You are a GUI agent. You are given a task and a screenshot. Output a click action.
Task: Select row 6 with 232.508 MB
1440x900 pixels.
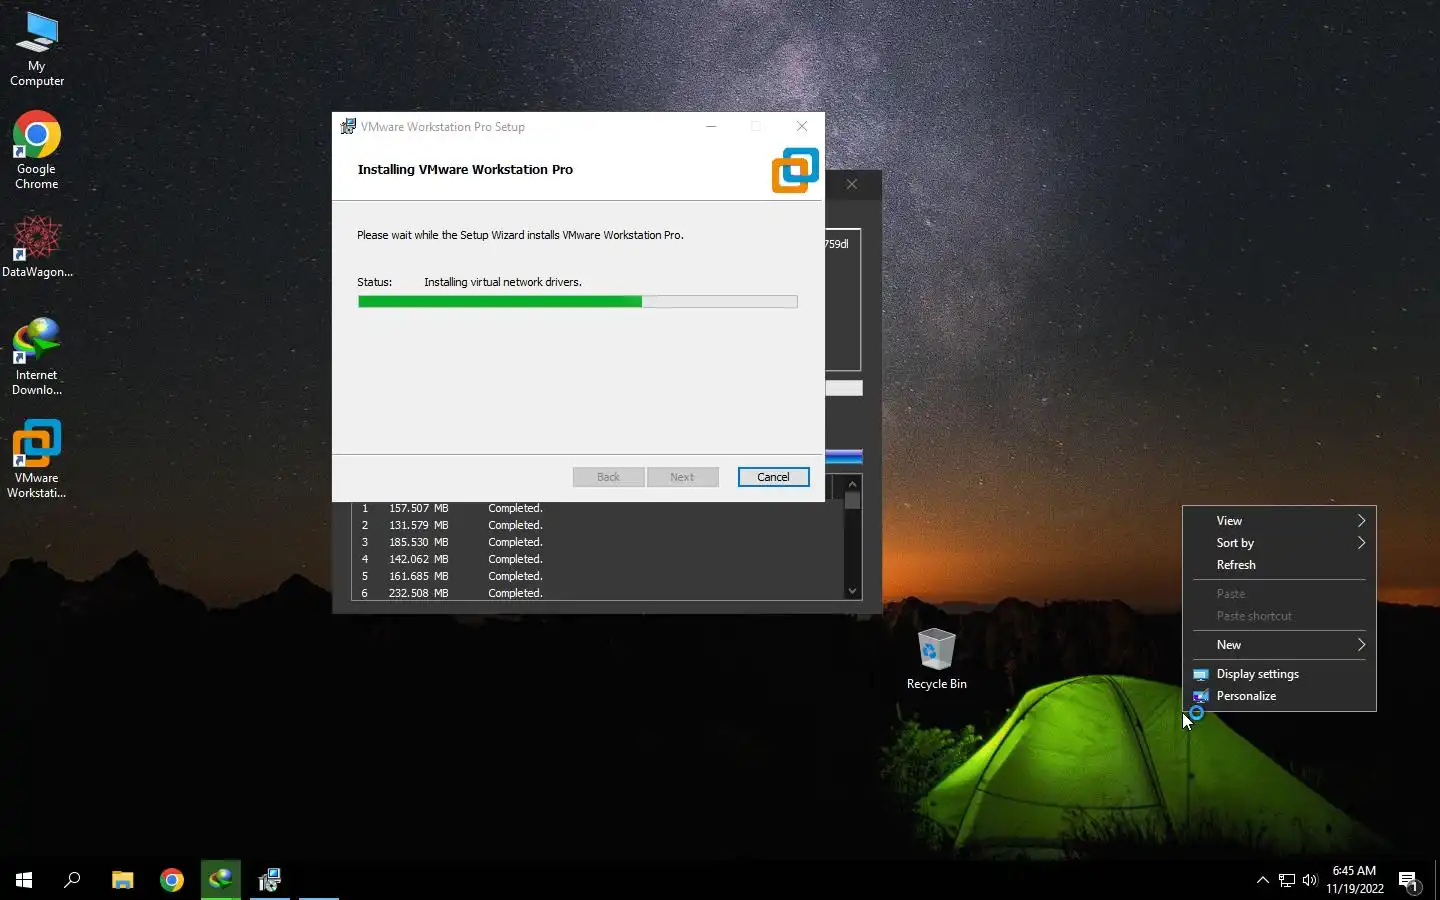tap(597, 593)
